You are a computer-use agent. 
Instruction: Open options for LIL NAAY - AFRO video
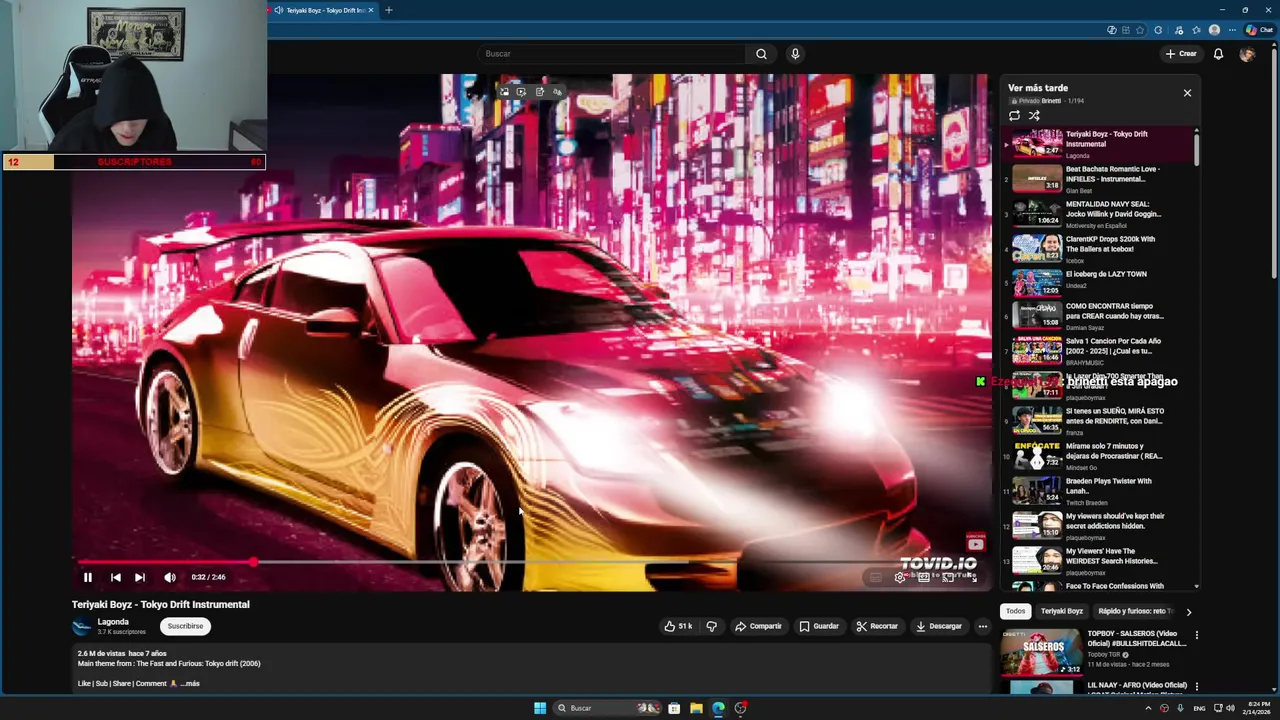[x=1196, y=687]
